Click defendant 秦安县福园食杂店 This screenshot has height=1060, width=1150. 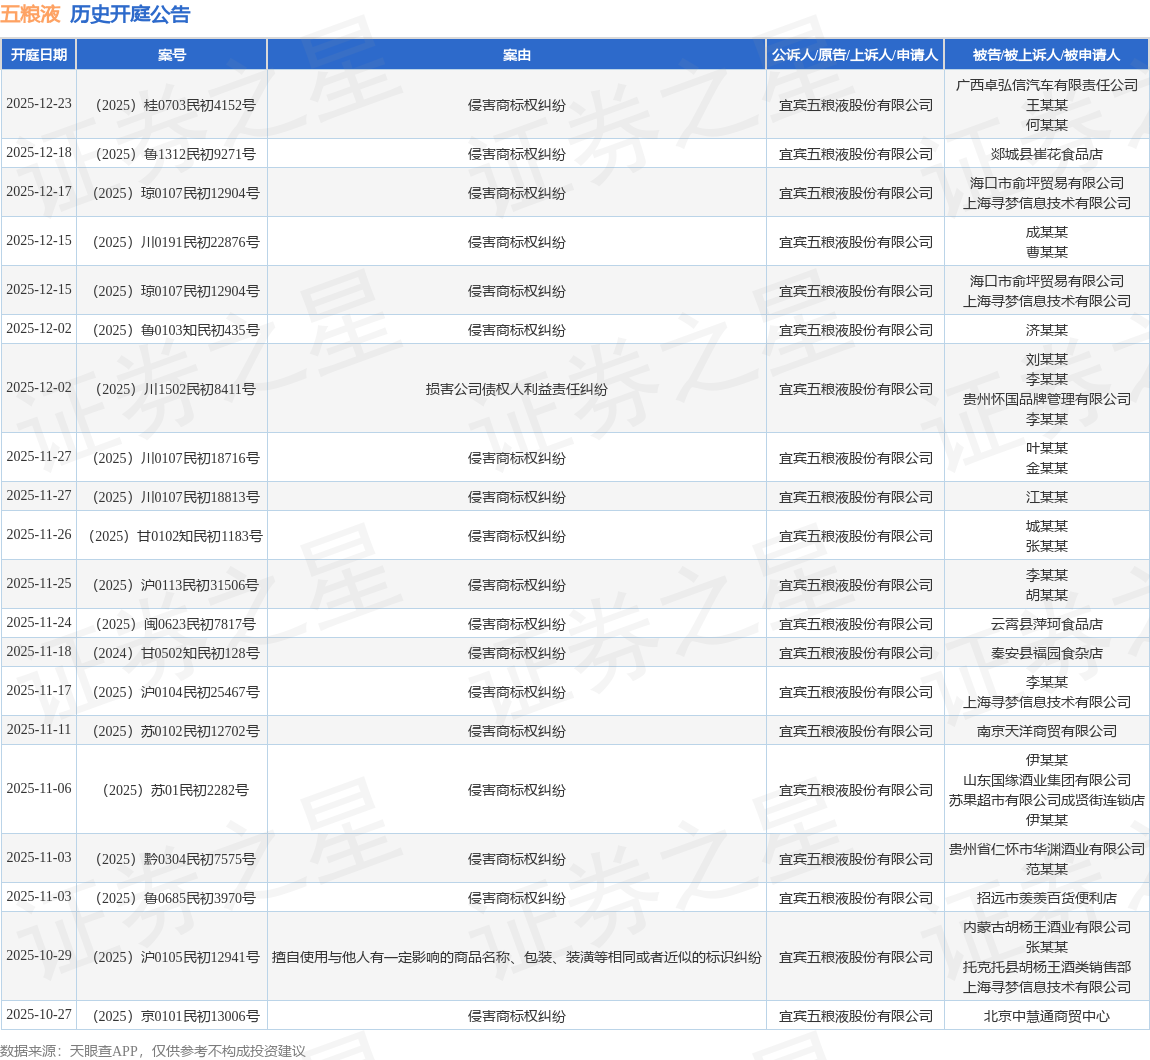tap(1047, 654)
